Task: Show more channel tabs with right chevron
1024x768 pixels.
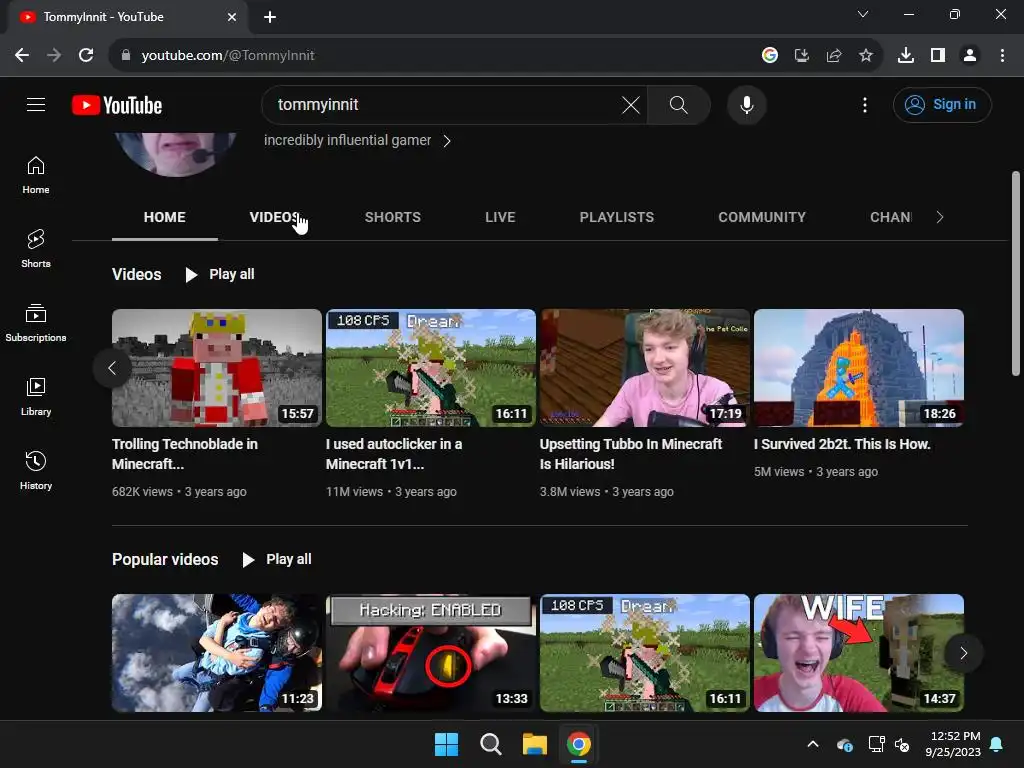Action: (x=940, y=217)
